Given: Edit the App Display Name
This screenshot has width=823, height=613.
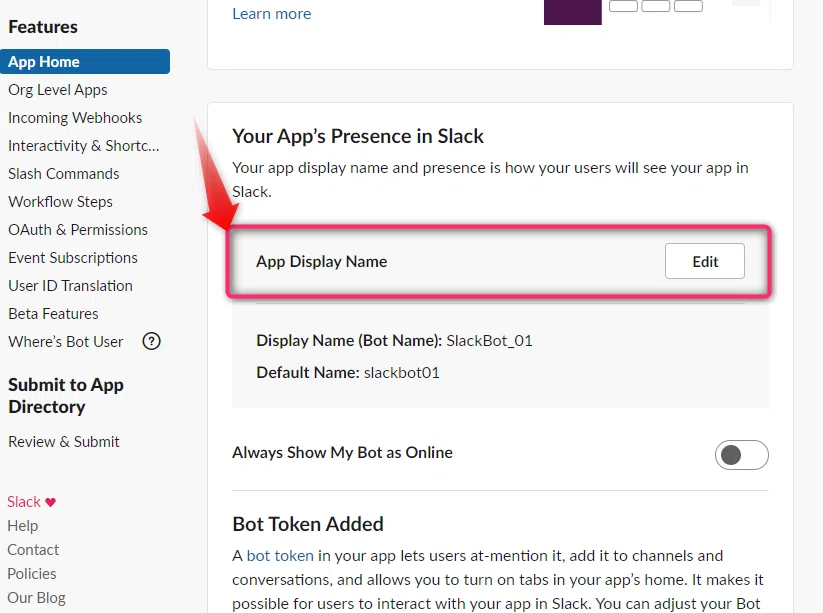Looking at the screenshot, I should tap(704, 261).
